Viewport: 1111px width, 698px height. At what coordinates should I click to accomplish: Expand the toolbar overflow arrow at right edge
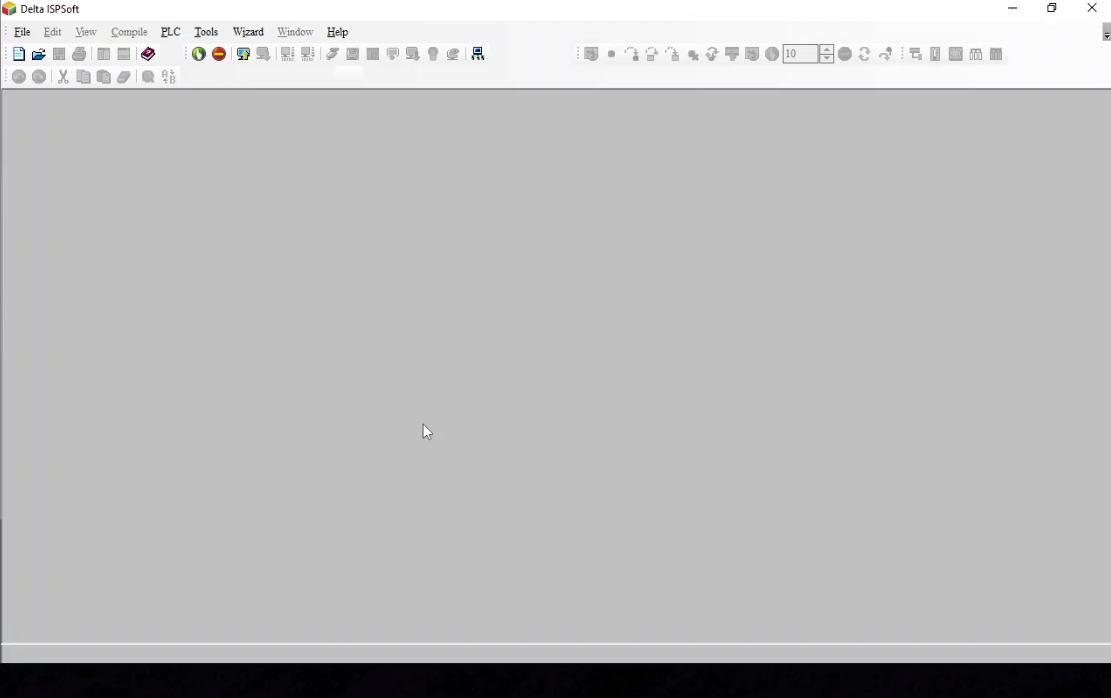[1105, 35]
